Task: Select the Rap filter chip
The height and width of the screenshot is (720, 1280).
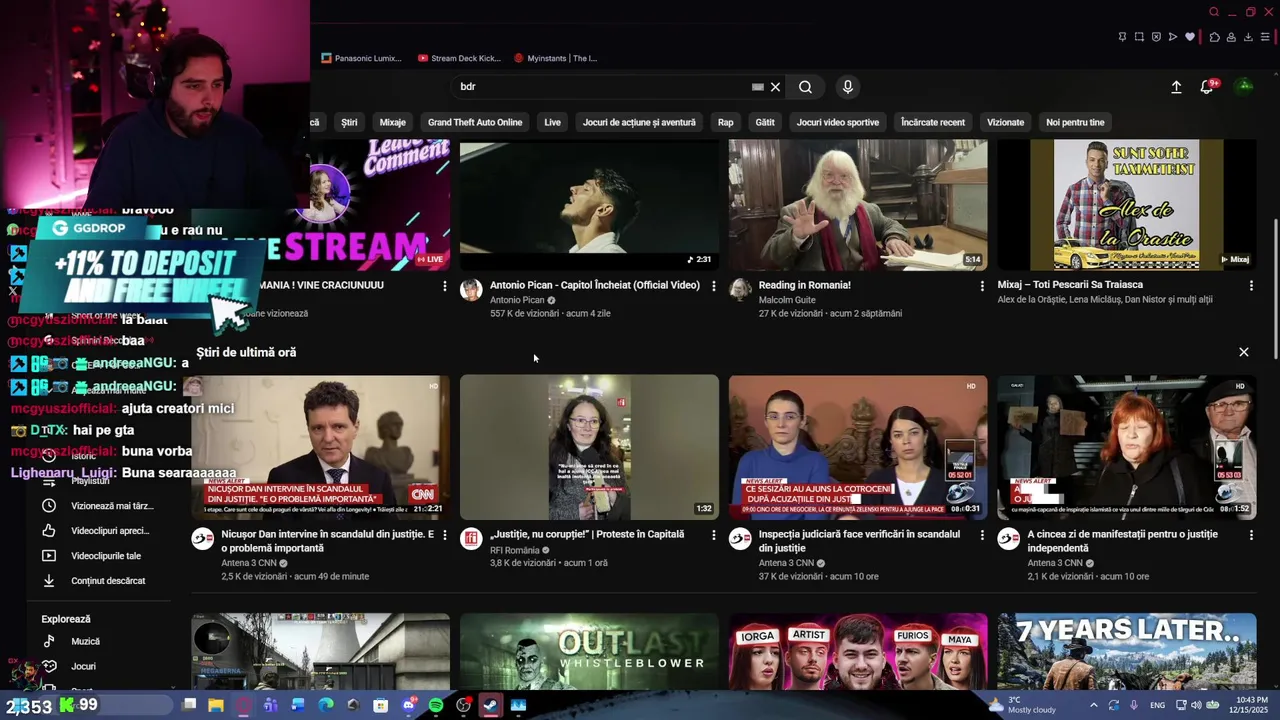Action: click(725, 122)
